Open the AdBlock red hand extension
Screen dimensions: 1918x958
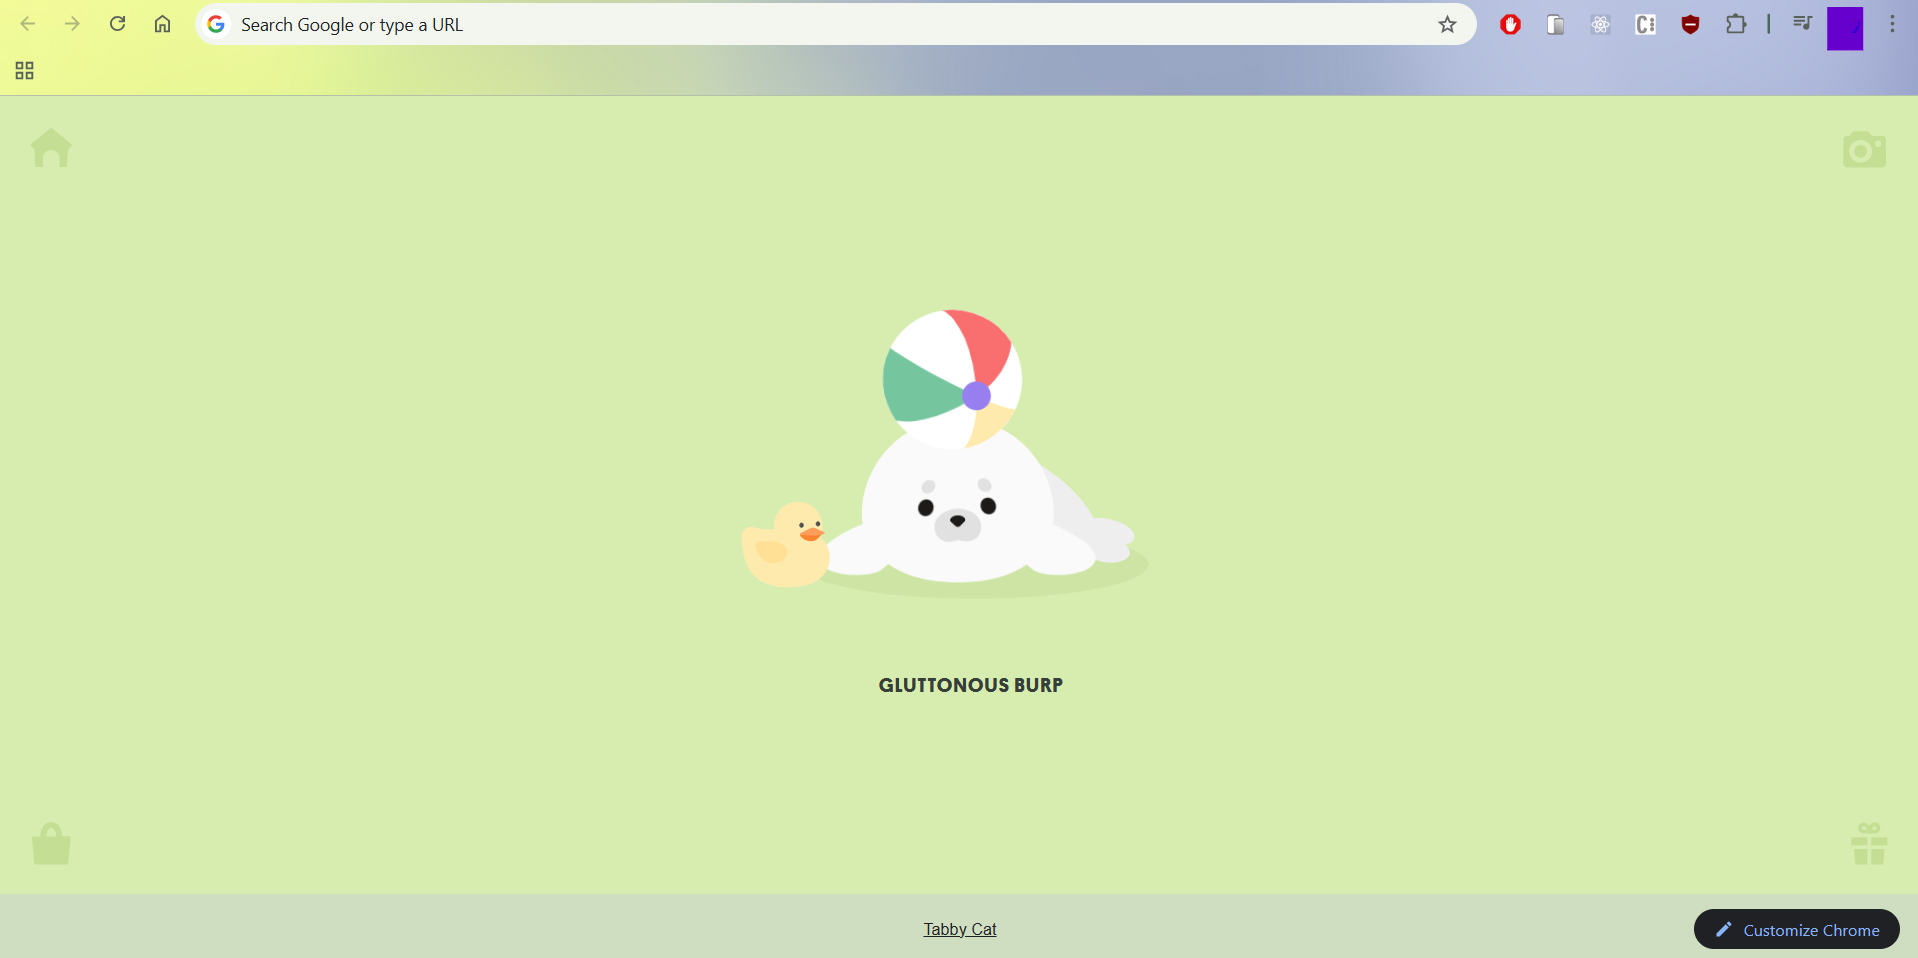(x=1510, y=25)
